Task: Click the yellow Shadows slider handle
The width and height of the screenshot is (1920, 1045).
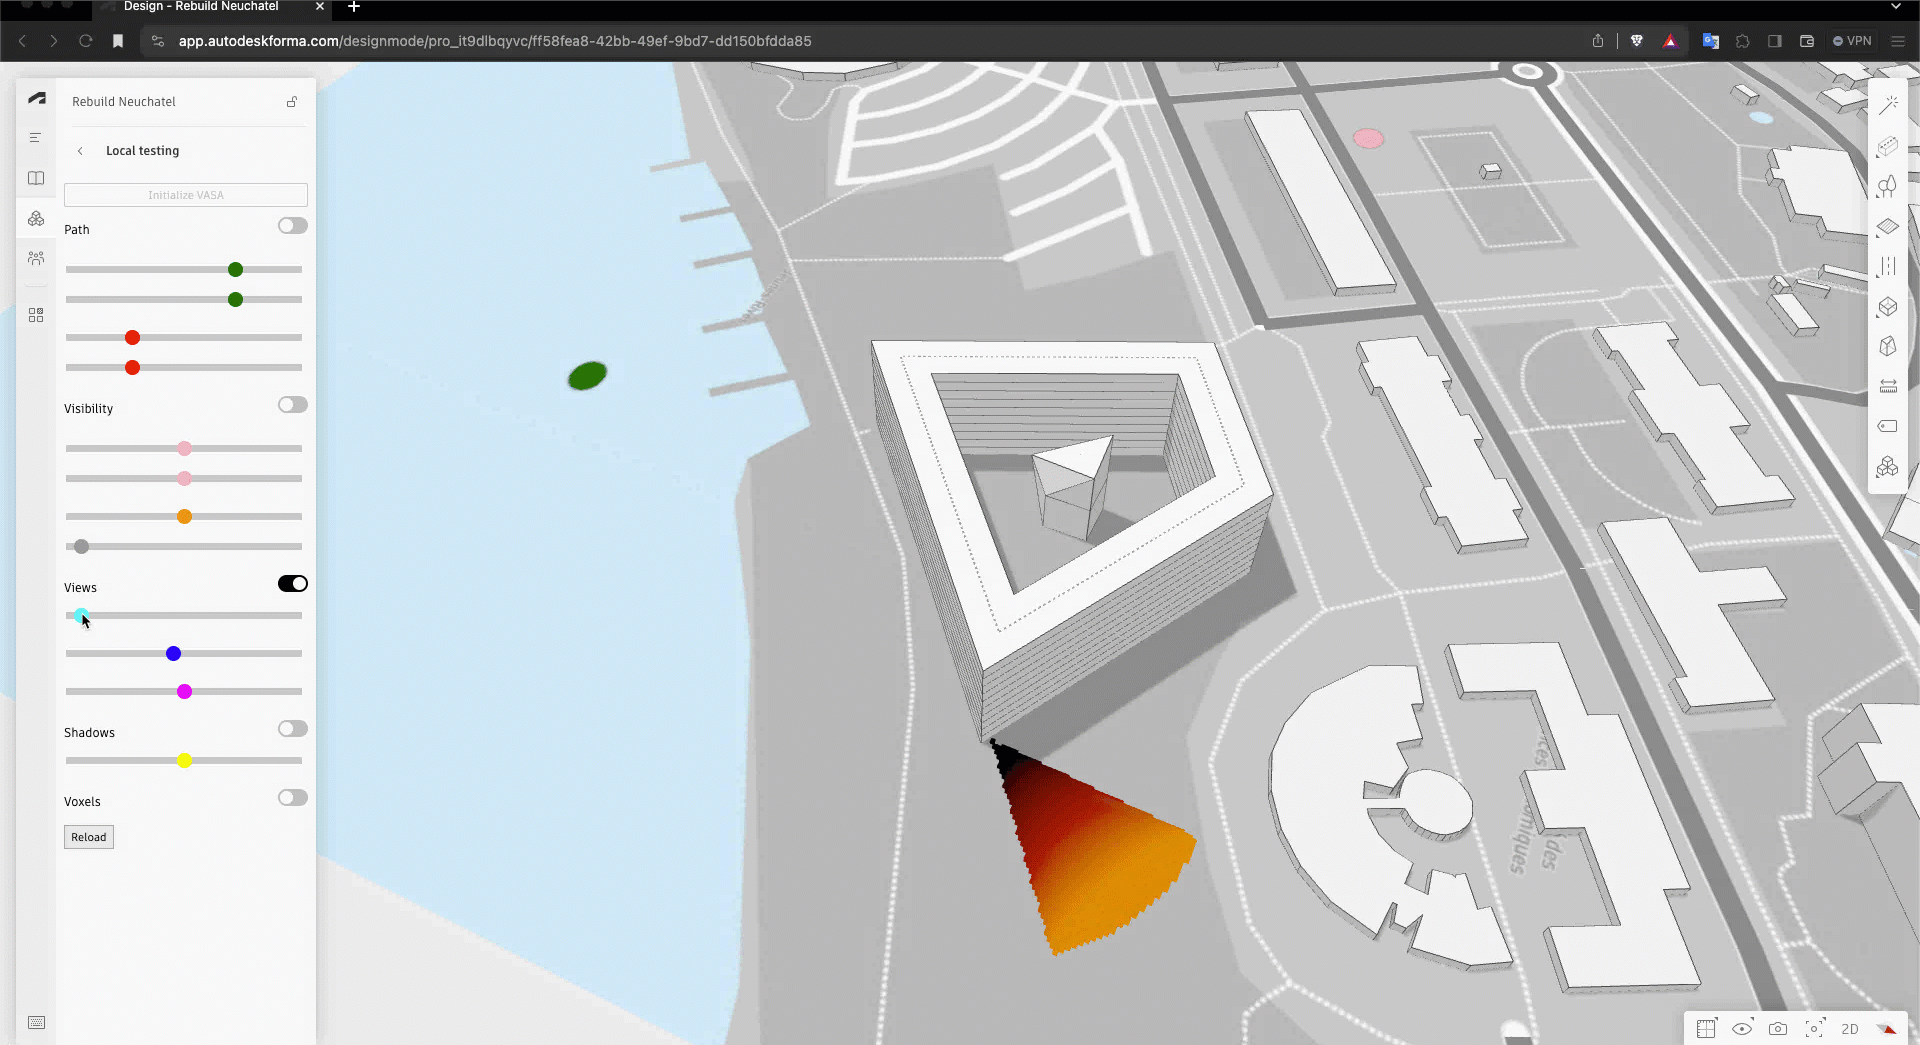Action: (184, 761)
